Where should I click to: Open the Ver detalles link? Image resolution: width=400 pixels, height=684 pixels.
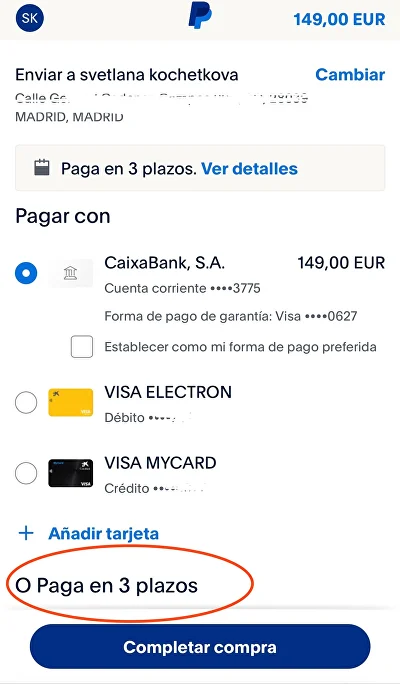tap(250, 168)
